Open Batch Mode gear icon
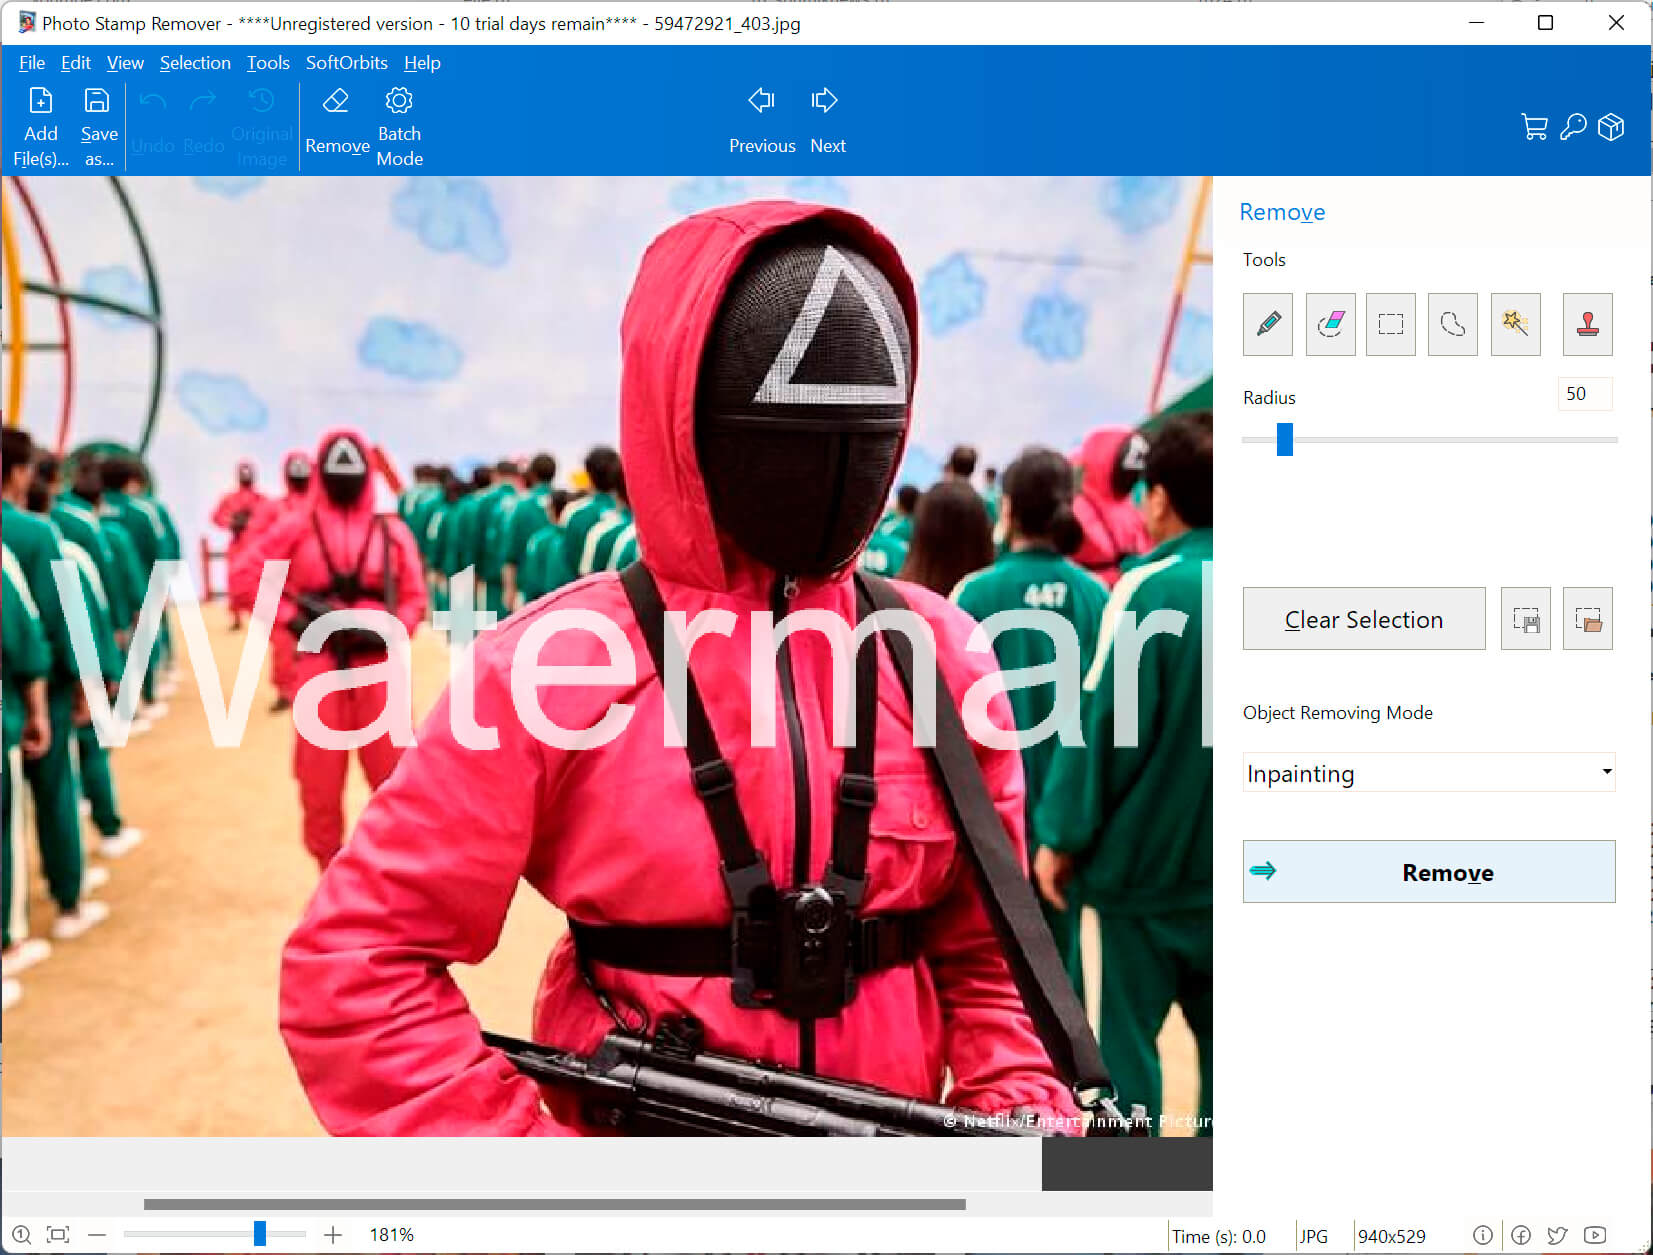Viewport: 1653px width, 1255px height. coord(399,100)
